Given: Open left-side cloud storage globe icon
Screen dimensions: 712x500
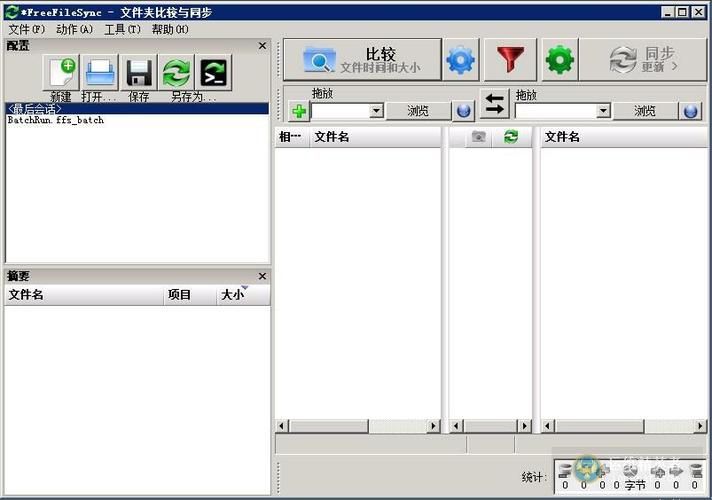Looking at the screenshot, I should coord(463,111).
